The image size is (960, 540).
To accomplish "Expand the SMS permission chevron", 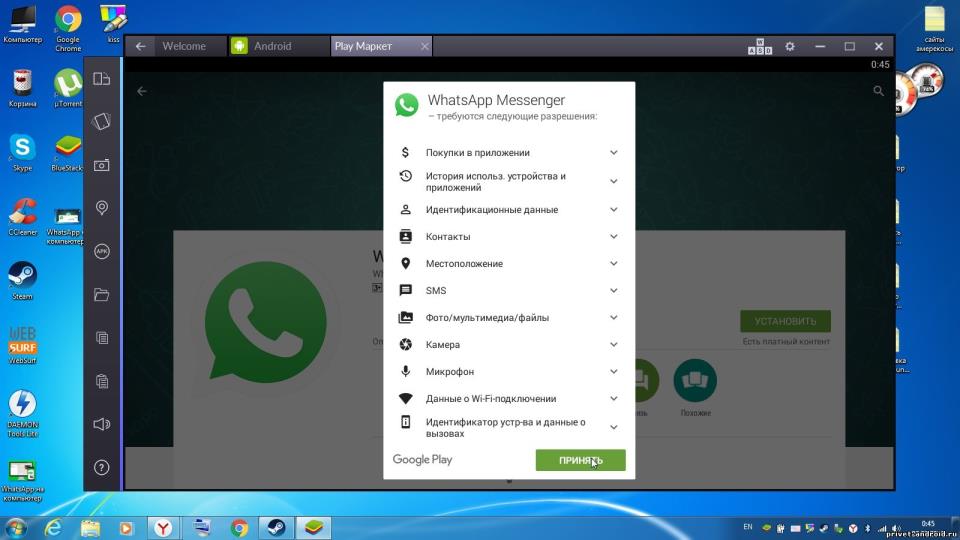I will tap(613, 290).
